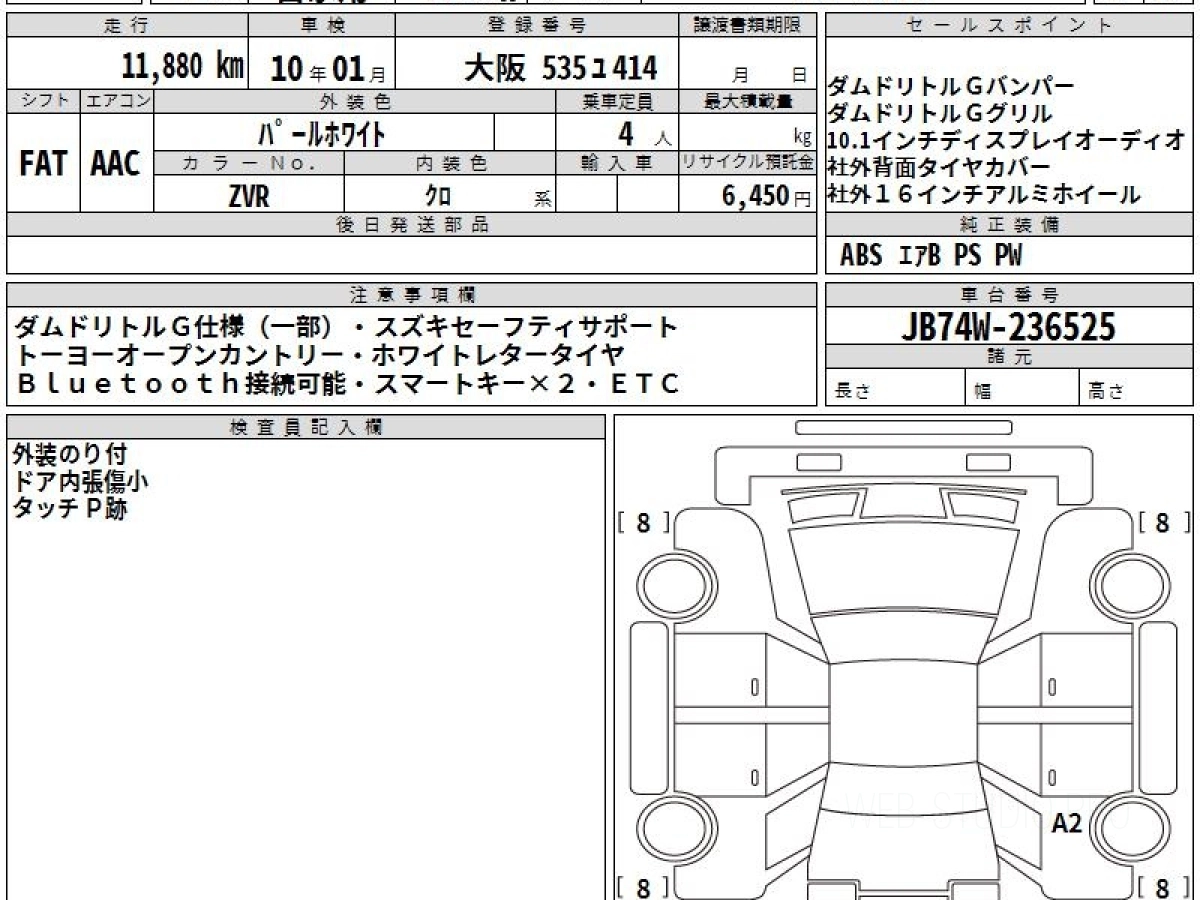Select the seating capacity 4 人
Viewport: 1200px width, 900px height.
pos(645,132)
